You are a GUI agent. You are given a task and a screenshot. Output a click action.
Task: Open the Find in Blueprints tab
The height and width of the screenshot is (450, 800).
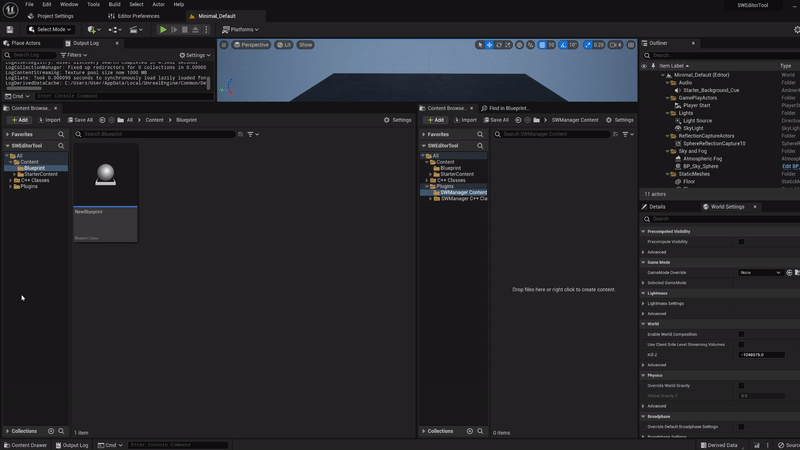[x=505, y=108]
